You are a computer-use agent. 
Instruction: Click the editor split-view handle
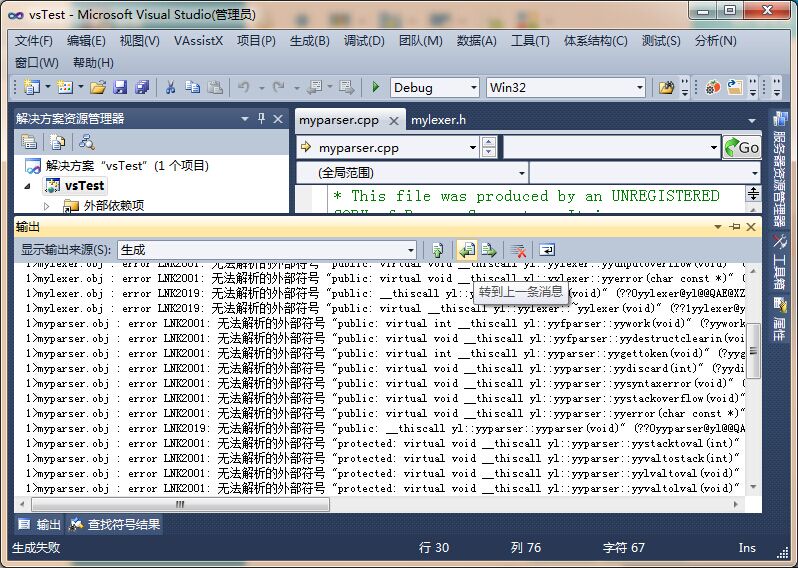(x=753, y=193)
